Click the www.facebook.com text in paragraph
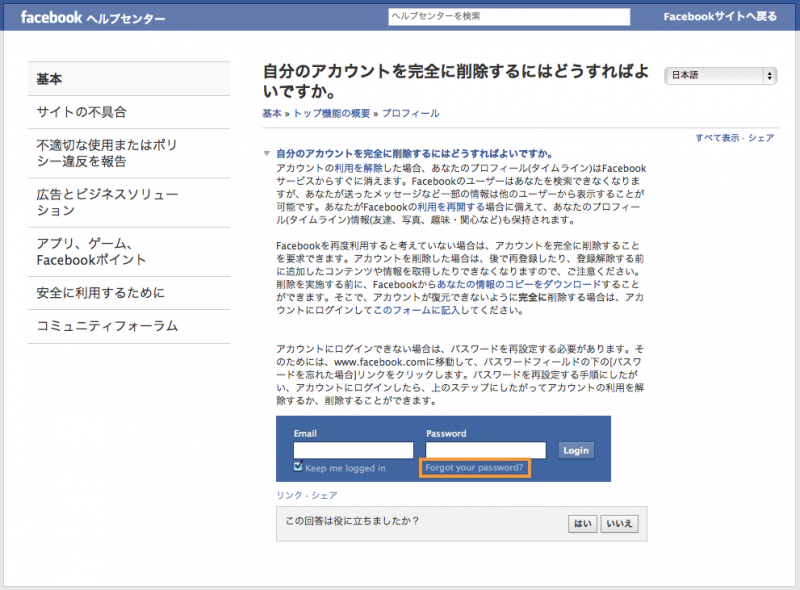 [380, 362]
